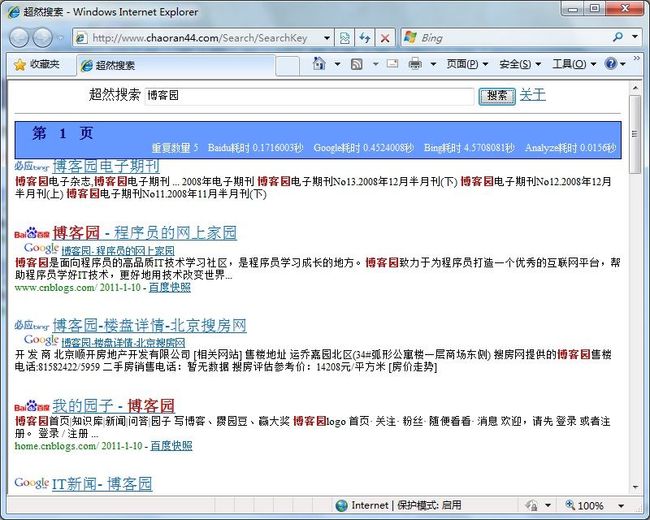
Task: Click the www.cnblogs.com/ green URL text
Action: click(56, 287)
